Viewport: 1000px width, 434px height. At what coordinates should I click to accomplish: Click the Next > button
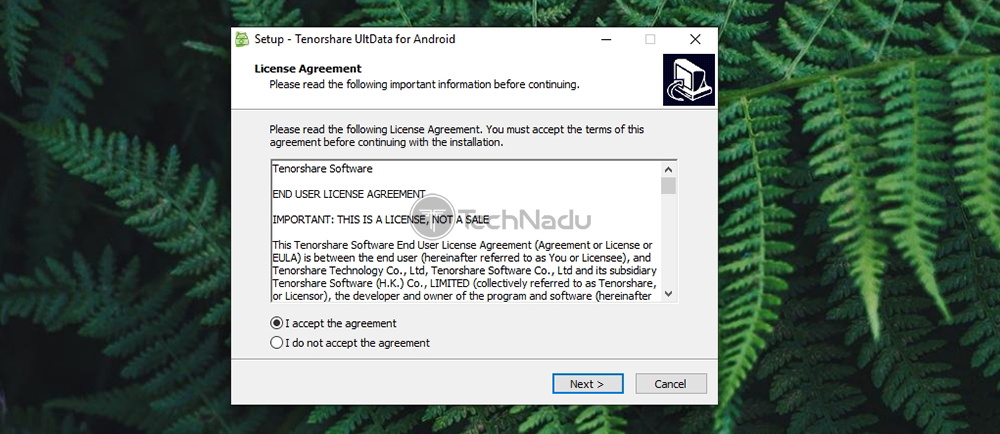(x=587, y=384)
